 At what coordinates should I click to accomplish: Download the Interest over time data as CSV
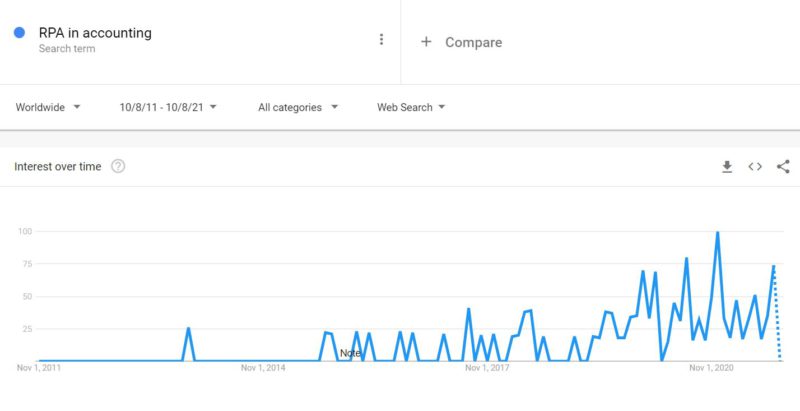pyautogui.click(x=727, y=167)
